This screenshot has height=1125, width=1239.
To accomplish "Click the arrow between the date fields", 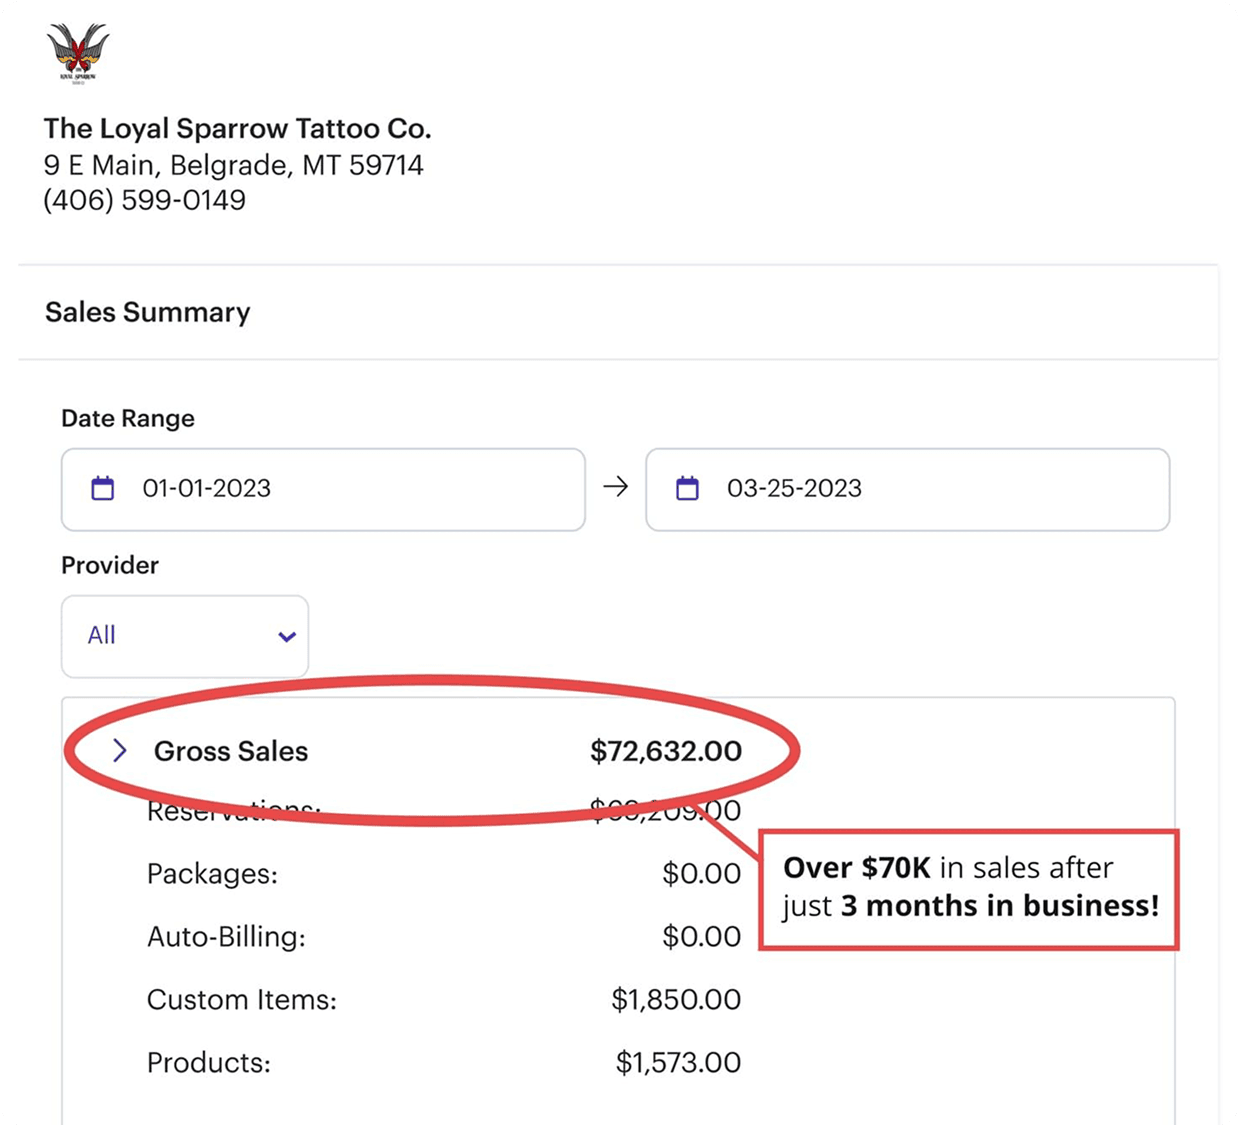I will [616, 487].
